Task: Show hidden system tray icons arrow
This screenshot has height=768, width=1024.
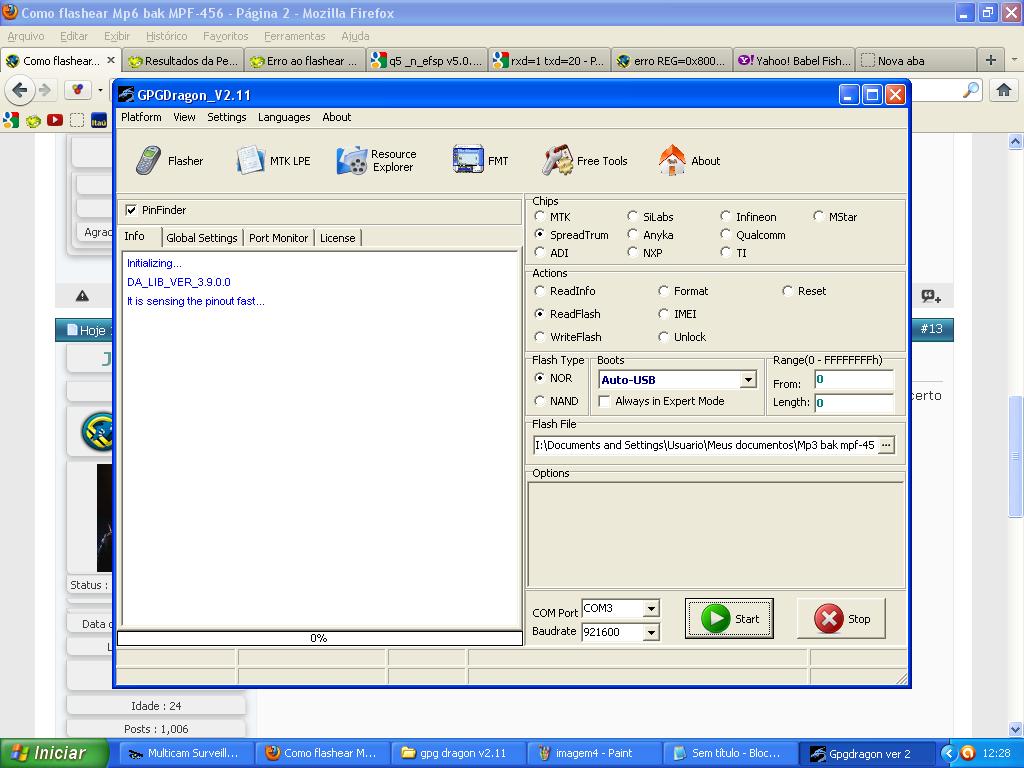Action: [948, 754]
